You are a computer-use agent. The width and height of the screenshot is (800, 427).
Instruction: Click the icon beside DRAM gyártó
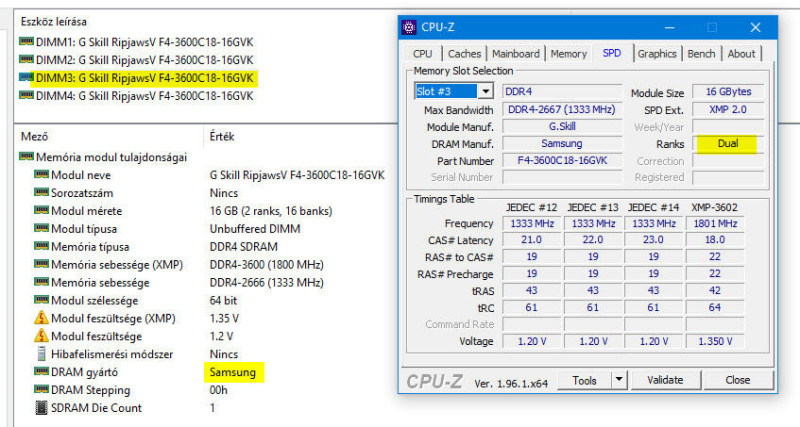[x=41, y=371]
